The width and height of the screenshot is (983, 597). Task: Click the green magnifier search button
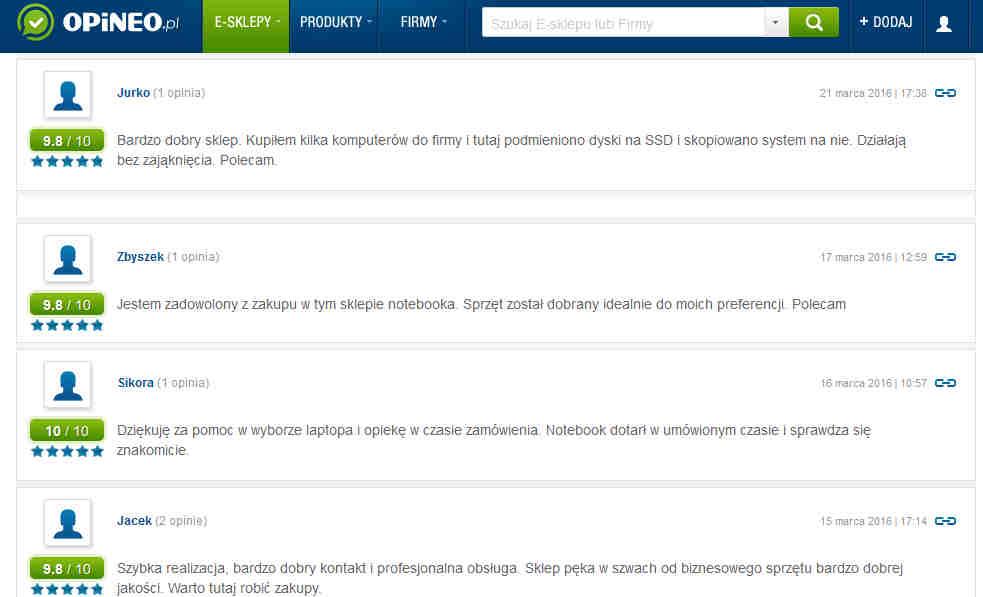click(813, 23)
